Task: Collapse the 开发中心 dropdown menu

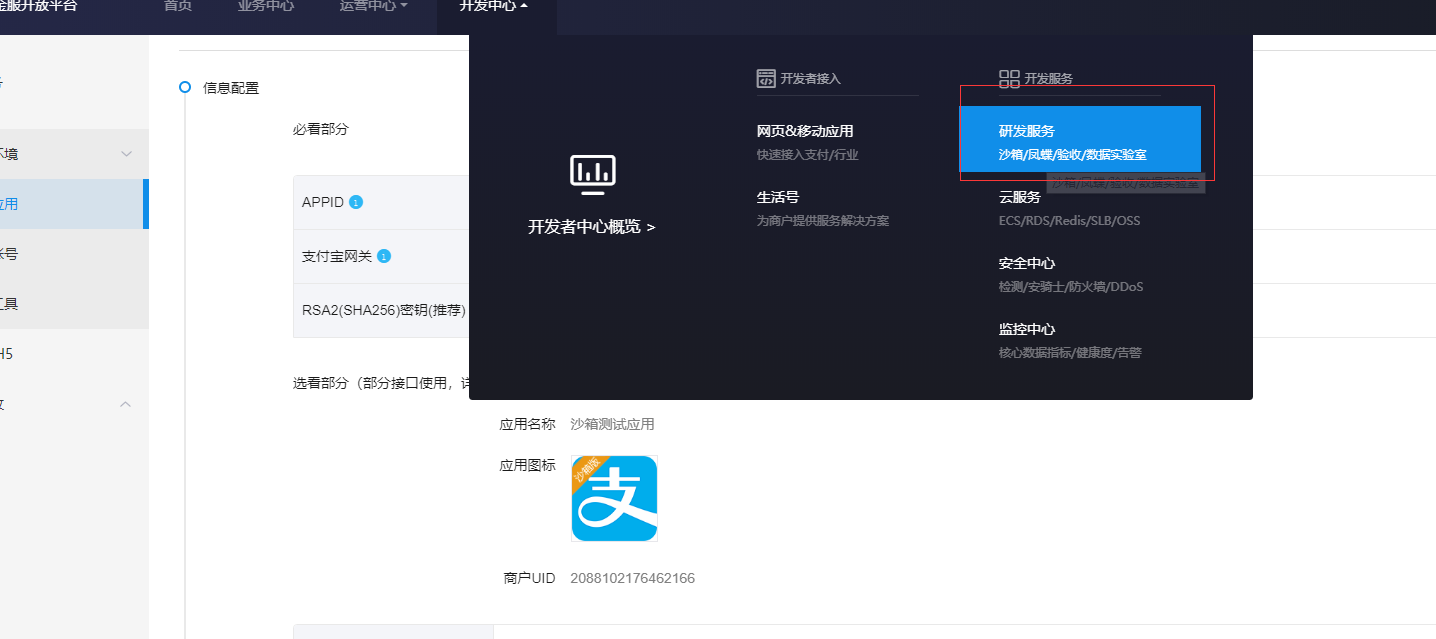Action: (494, 6)
